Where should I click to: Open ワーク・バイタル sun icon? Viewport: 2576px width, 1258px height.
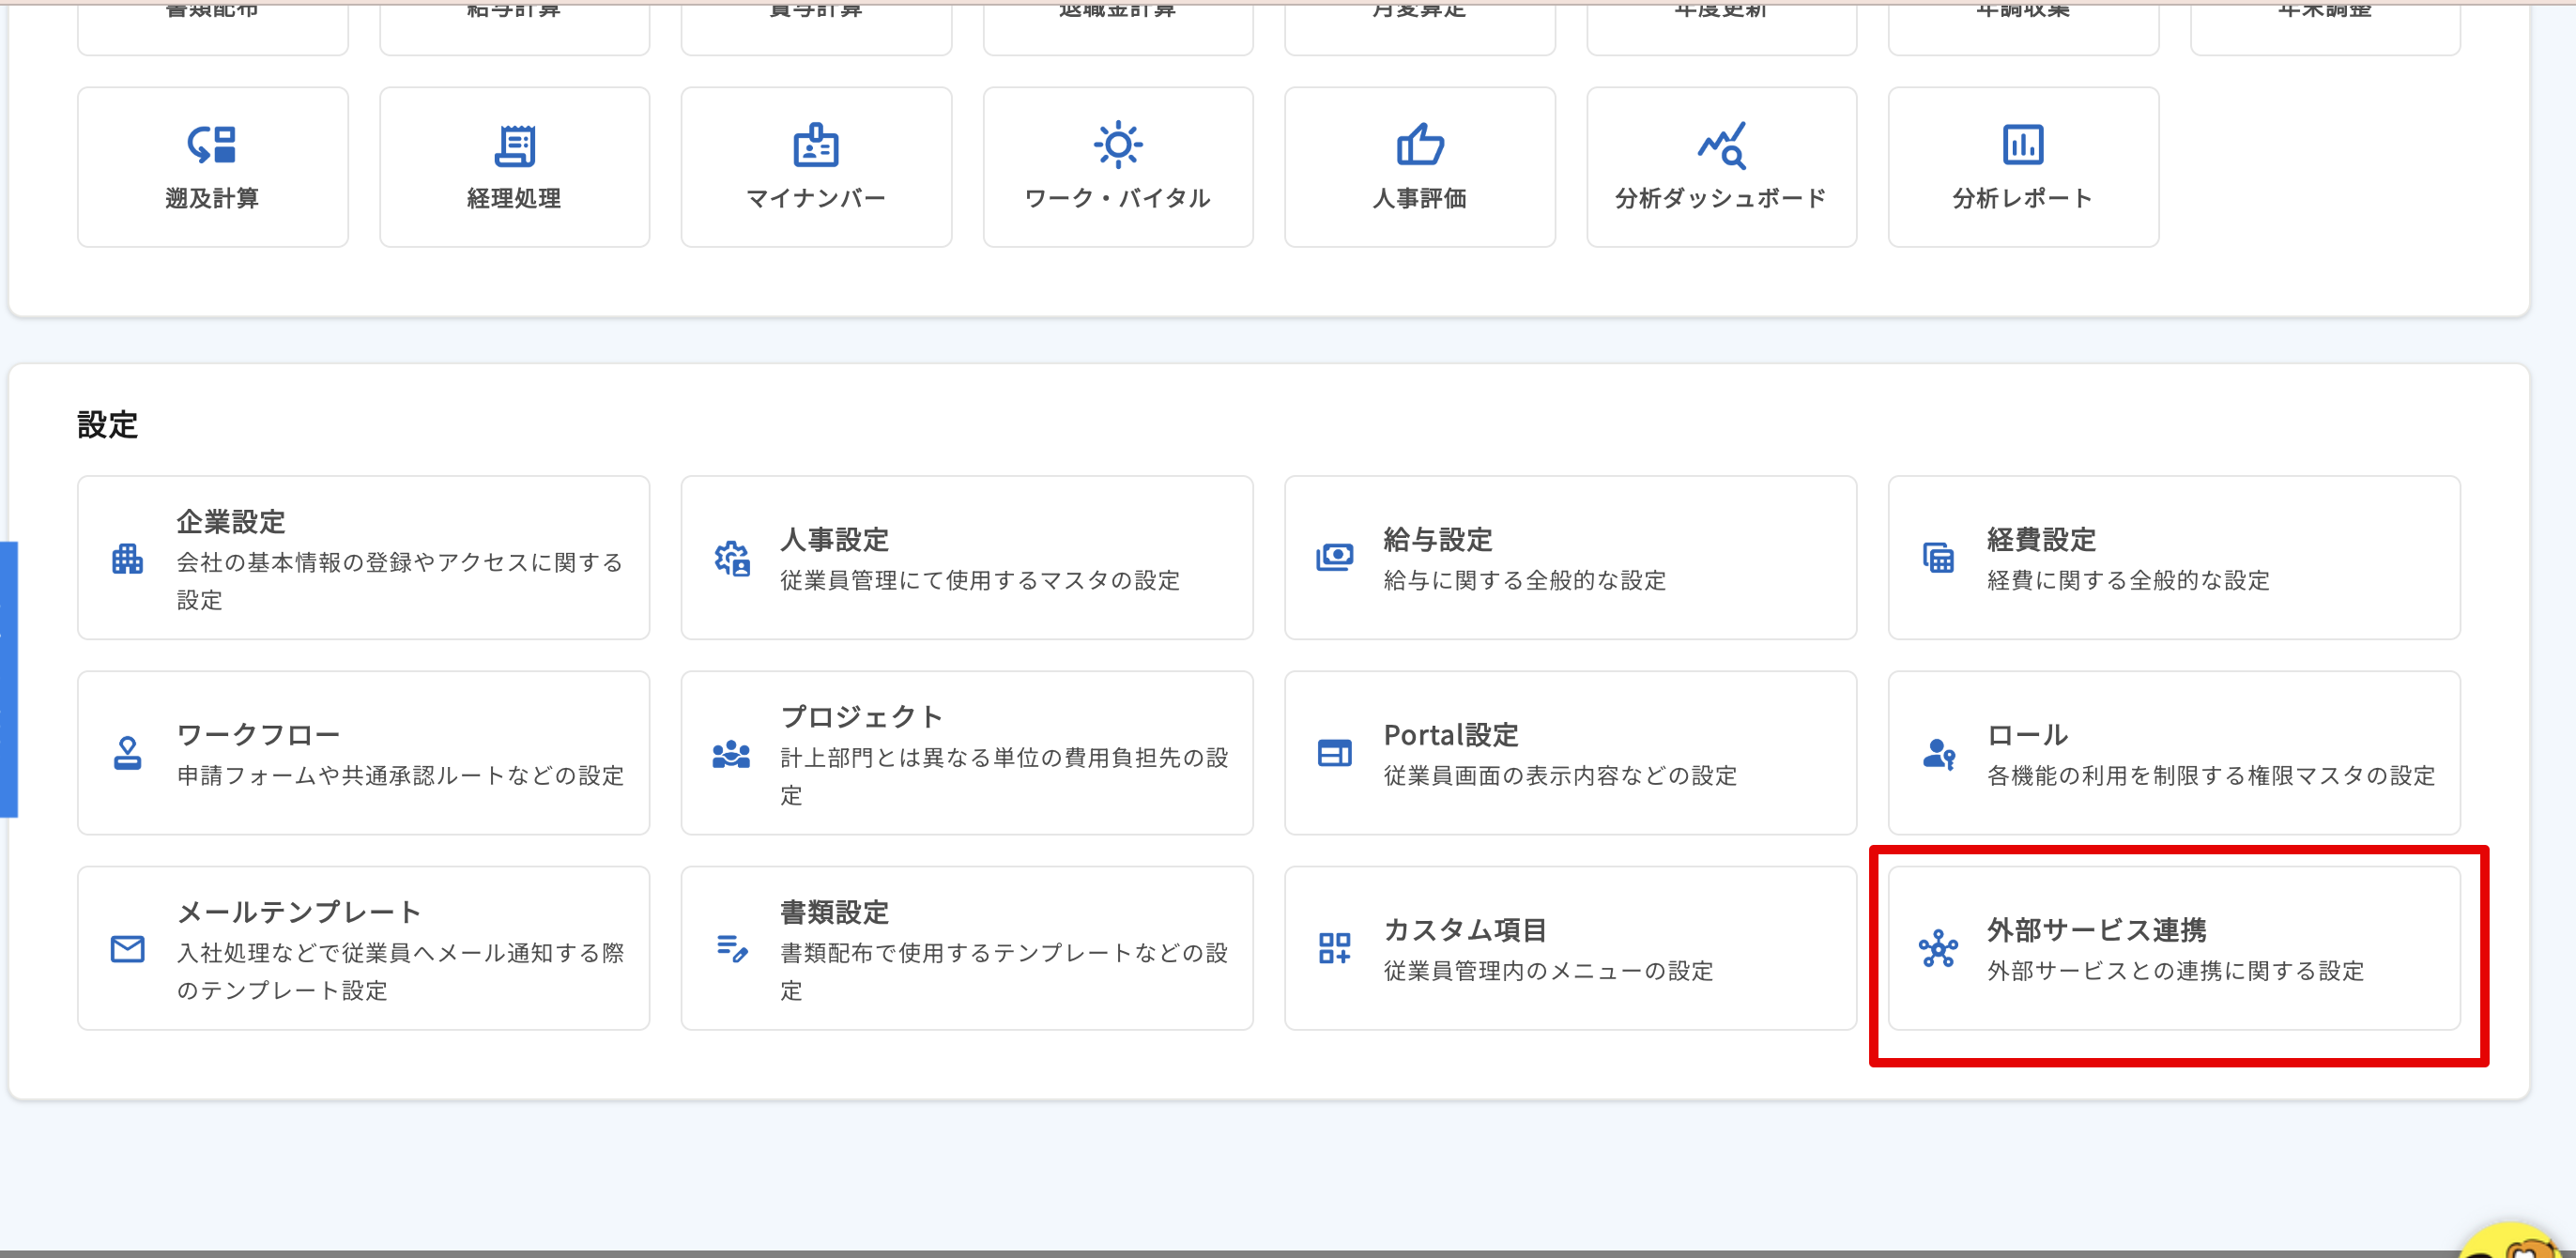tap(1117, 145)
